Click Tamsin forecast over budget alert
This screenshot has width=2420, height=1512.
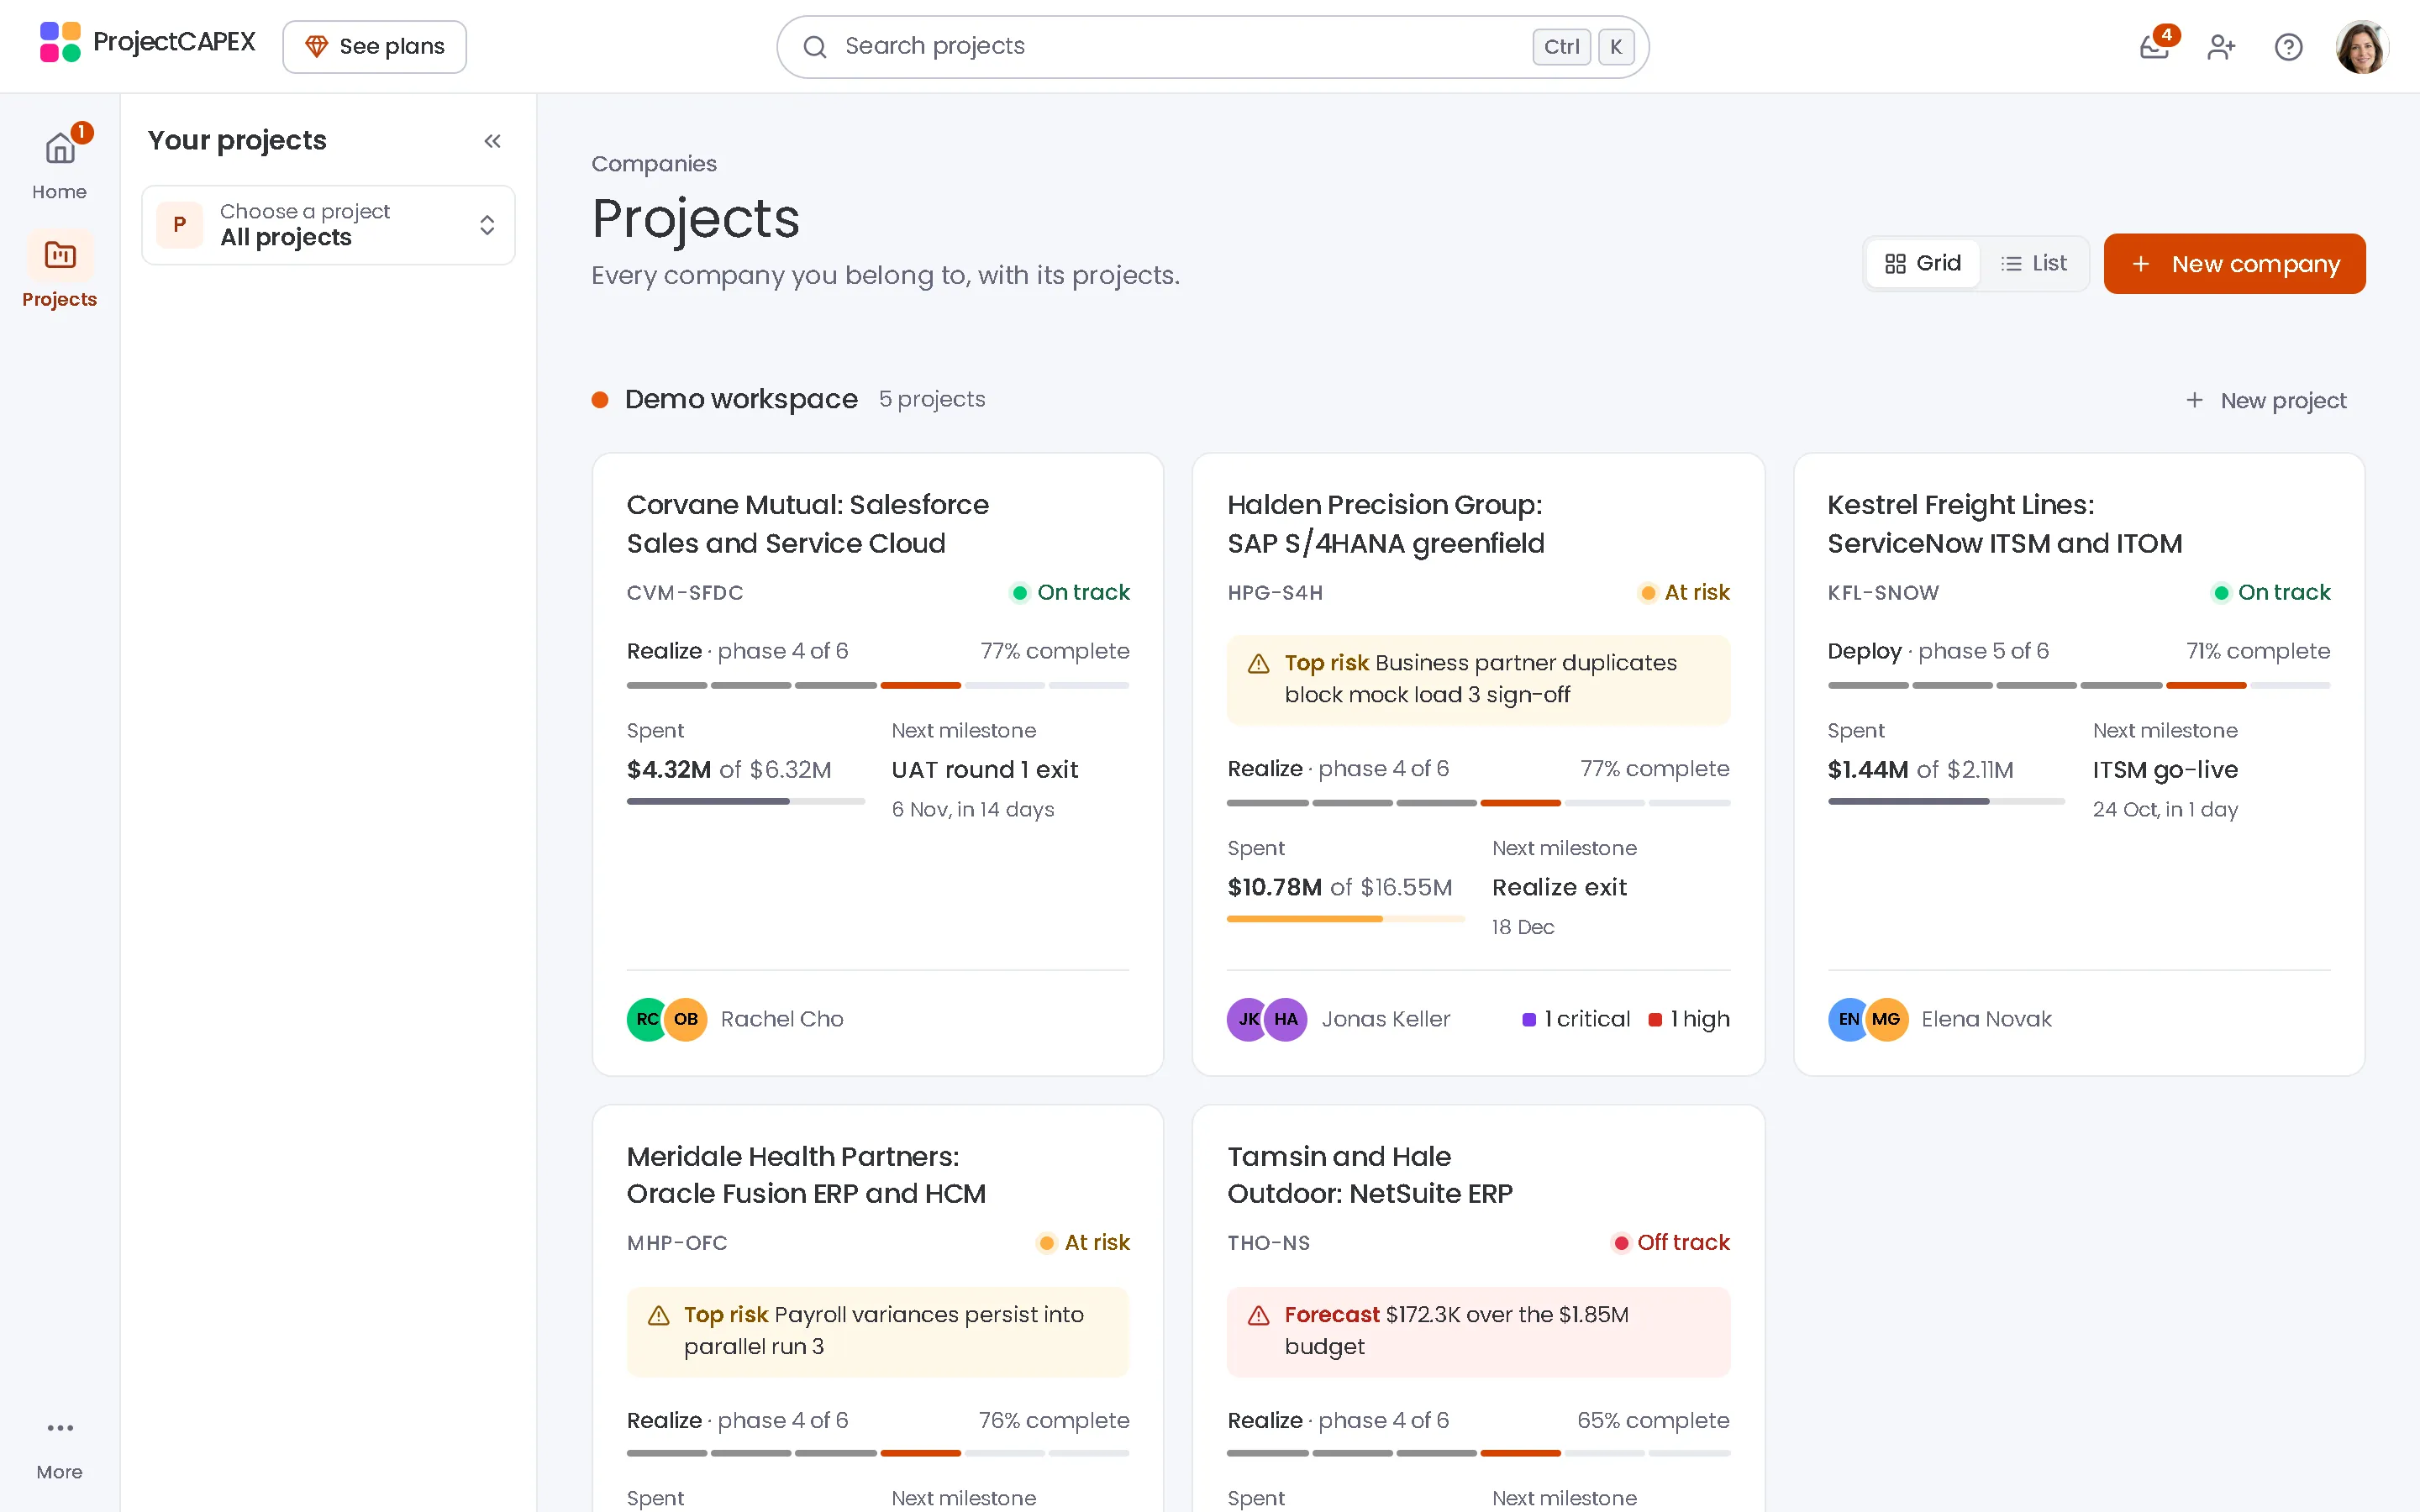click(1478, 1332)
